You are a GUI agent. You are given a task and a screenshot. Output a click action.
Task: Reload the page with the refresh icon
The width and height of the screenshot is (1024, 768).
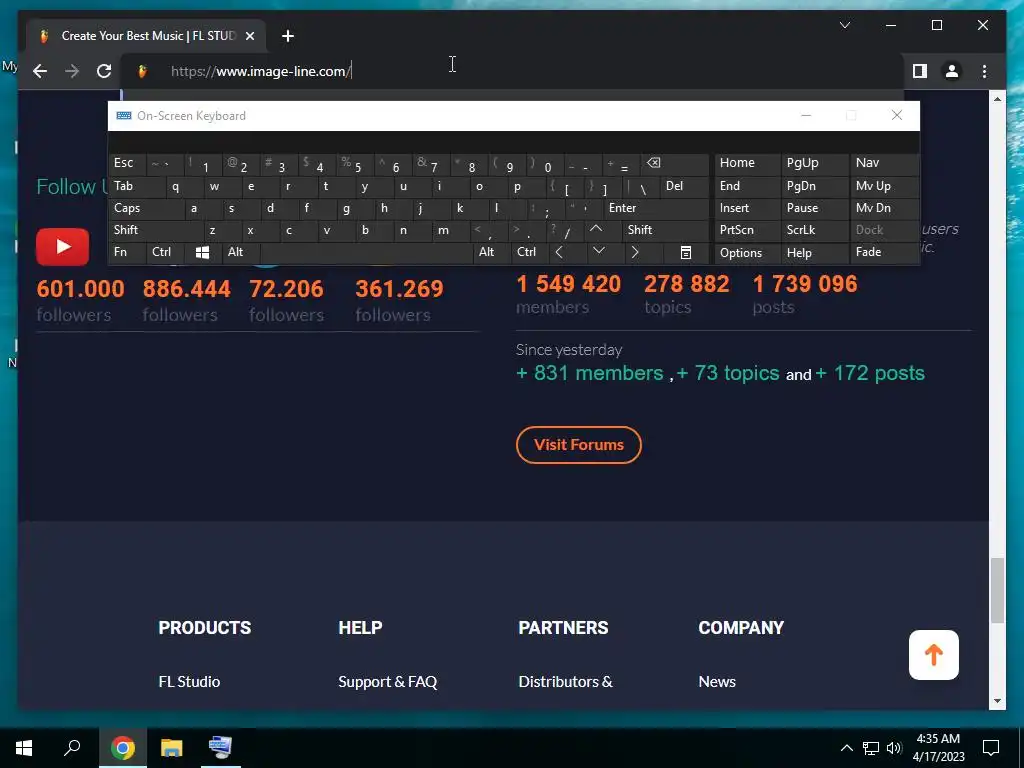(x=104, y=71)
